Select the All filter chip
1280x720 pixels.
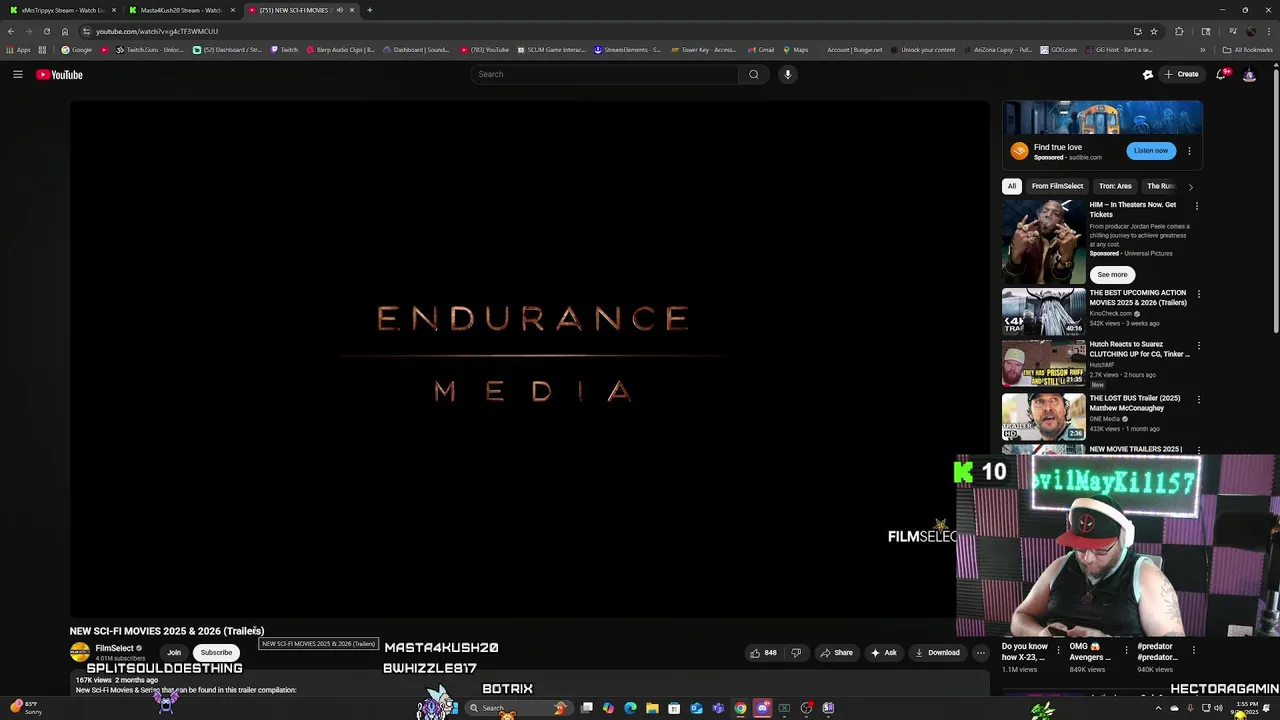(x=1012, y=186)
